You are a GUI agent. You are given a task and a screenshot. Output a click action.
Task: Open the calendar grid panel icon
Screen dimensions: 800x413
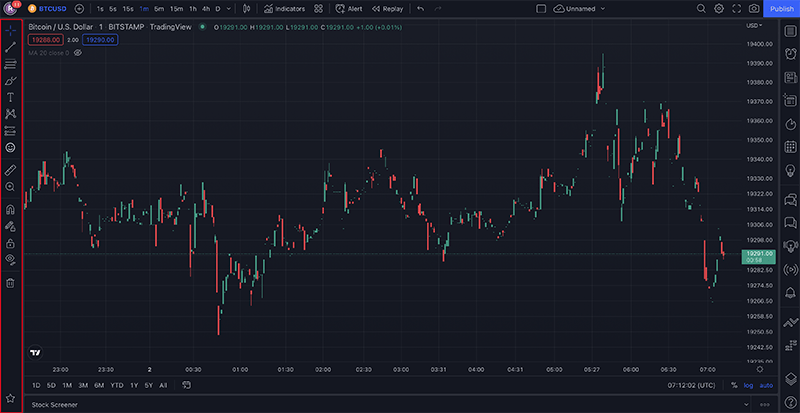pos(791,147)
